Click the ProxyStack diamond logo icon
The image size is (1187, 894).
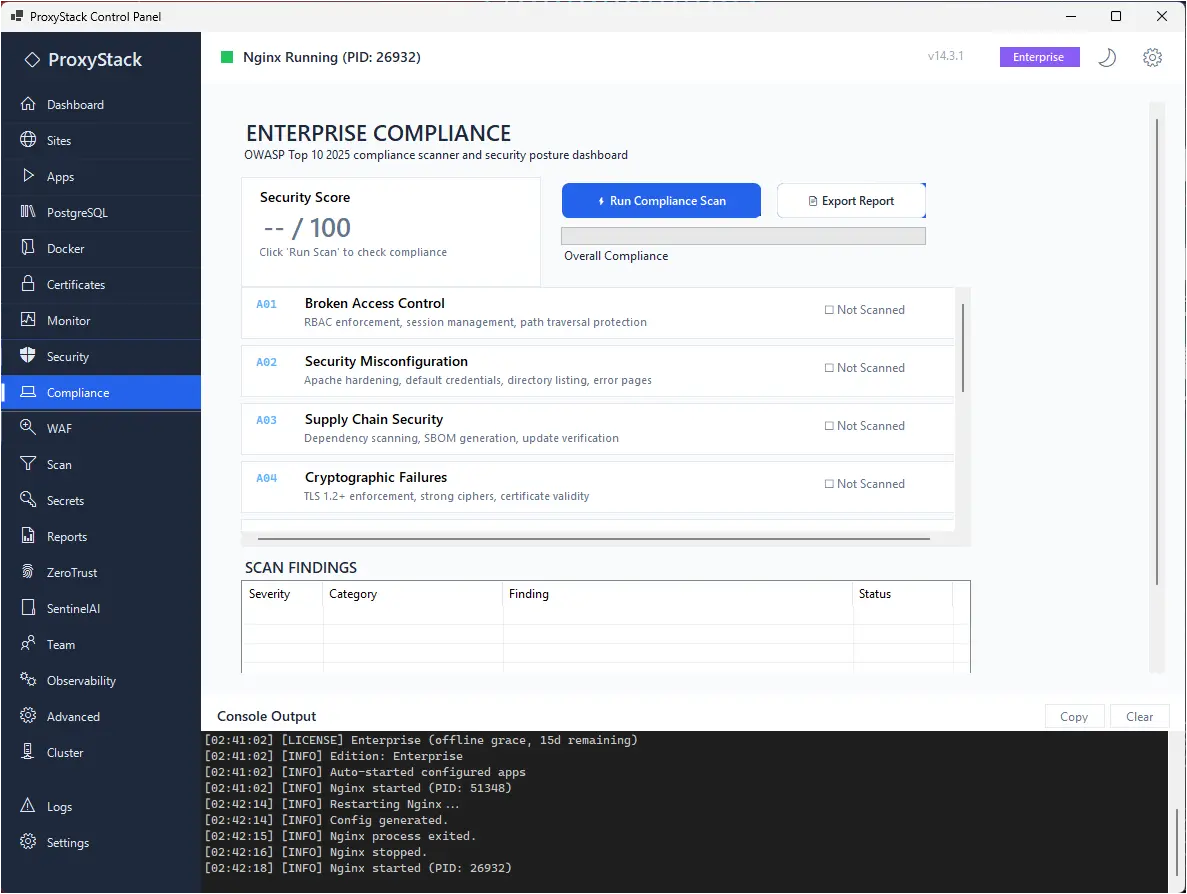[x=32, y=59]
